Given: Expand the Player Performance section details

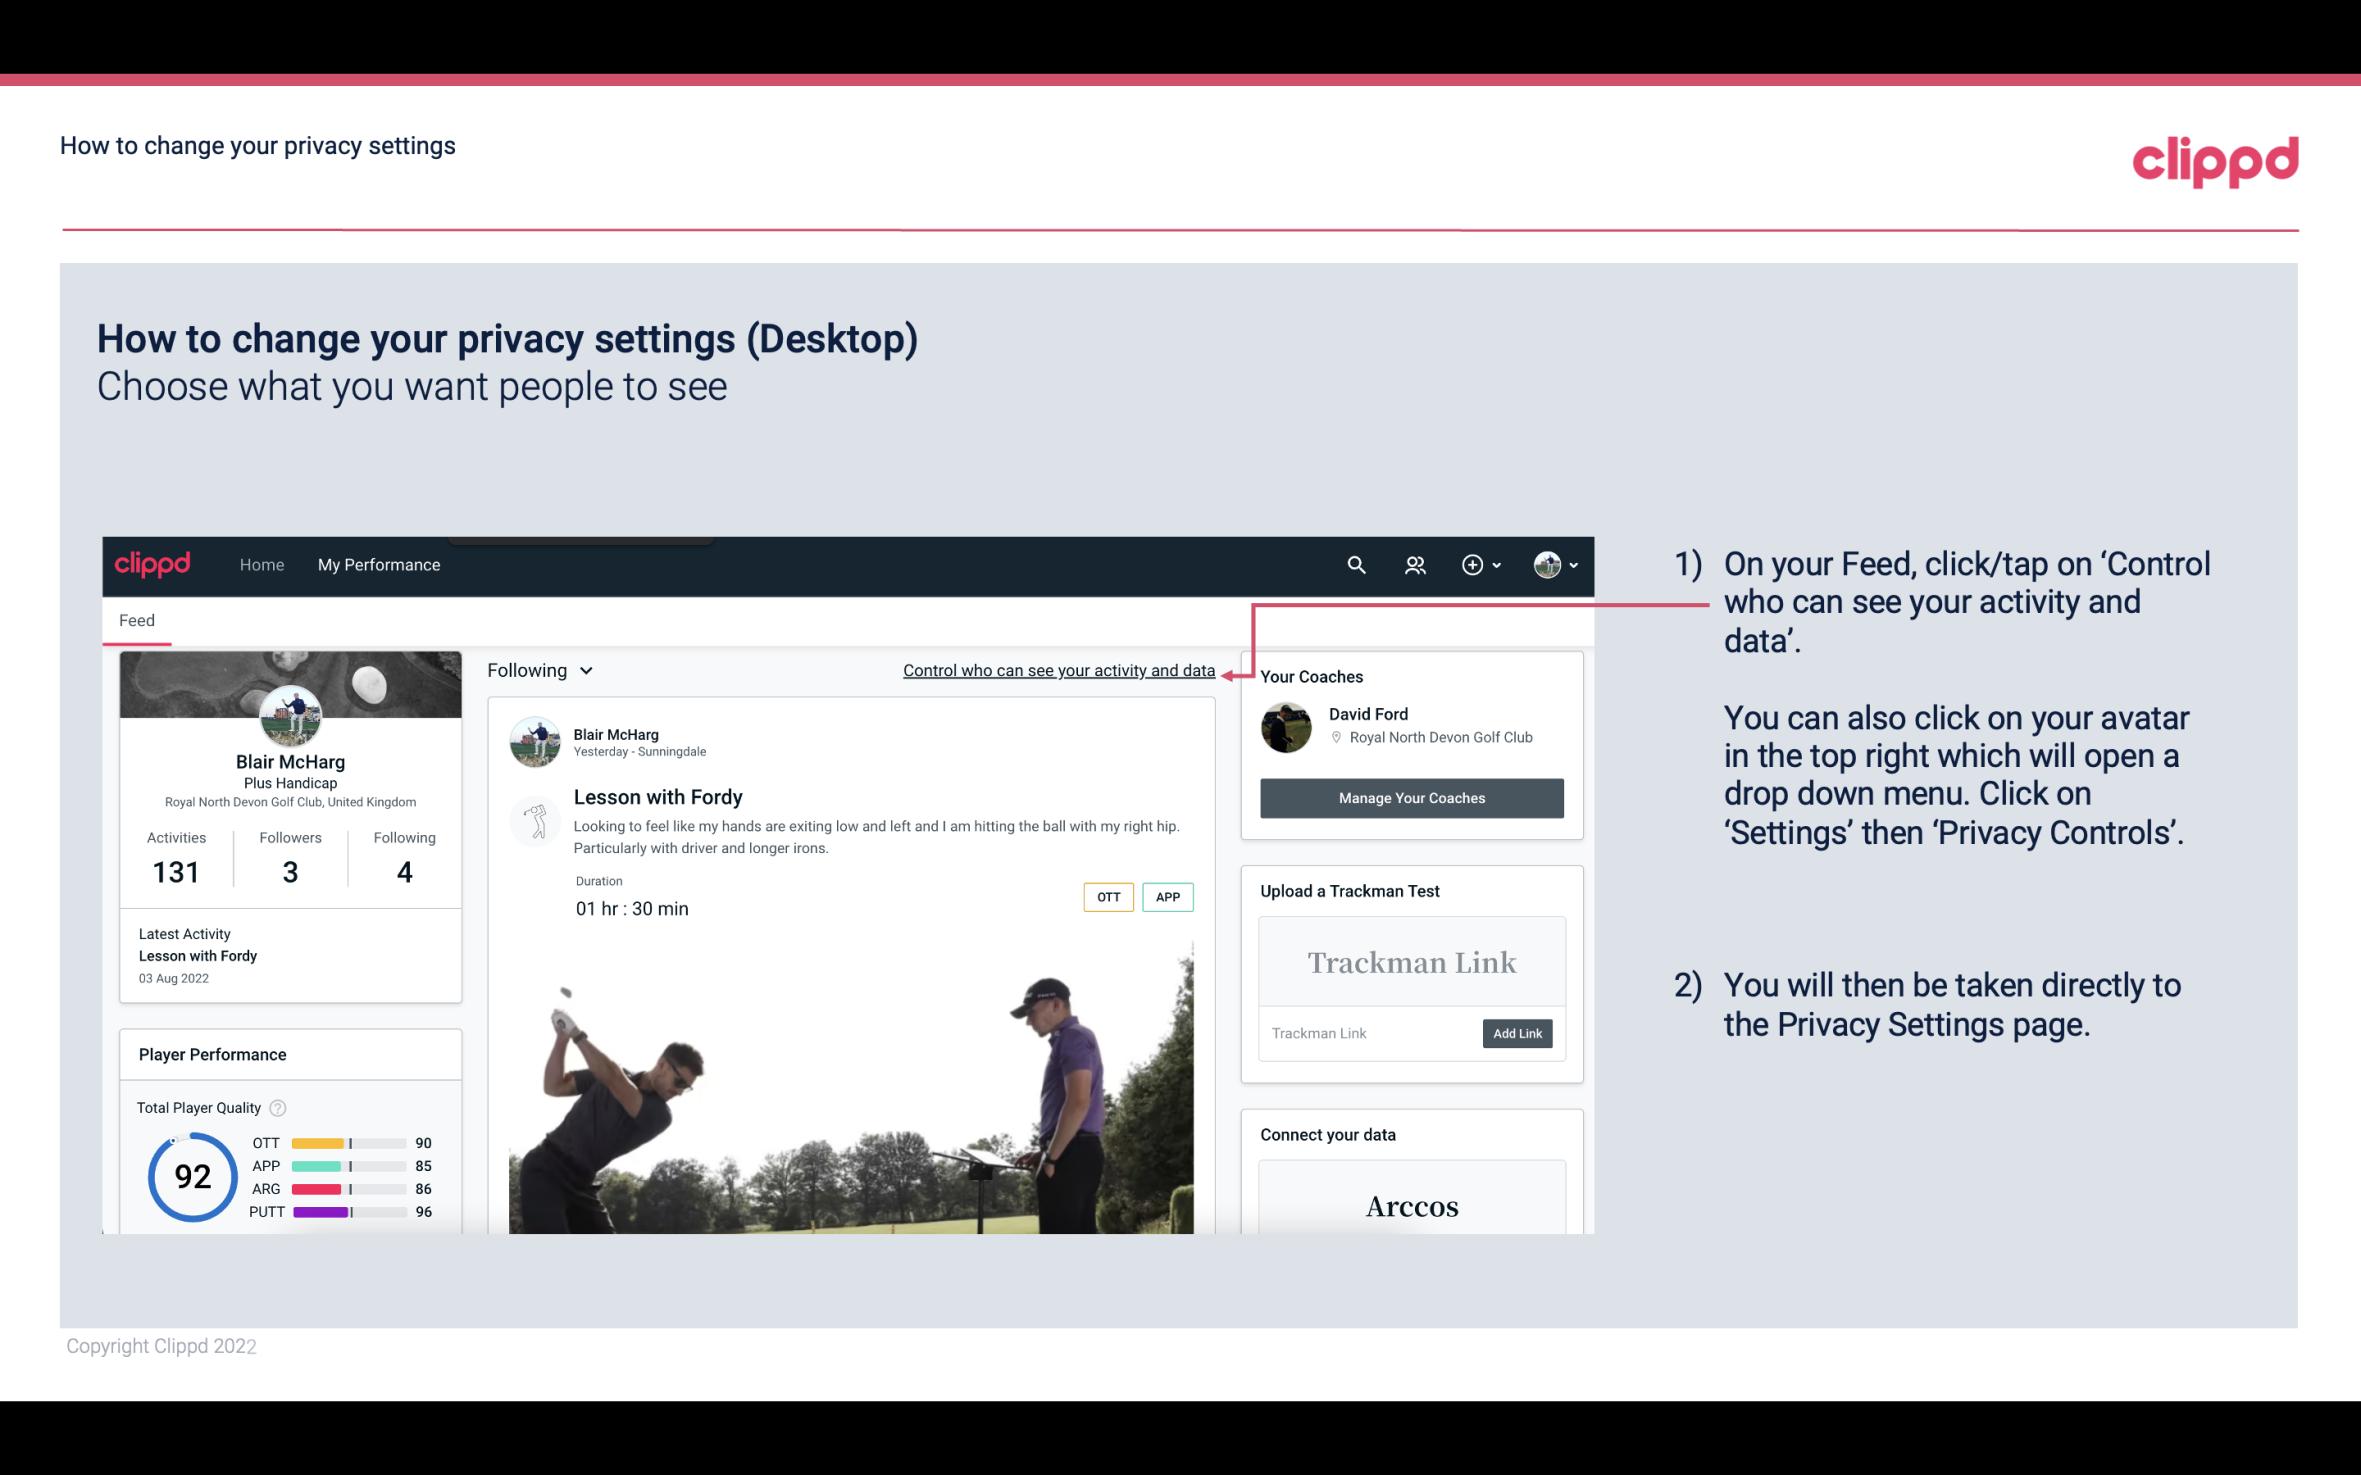Looking at the screenshot, I should pyautogui.click(x=214, y=1054).
